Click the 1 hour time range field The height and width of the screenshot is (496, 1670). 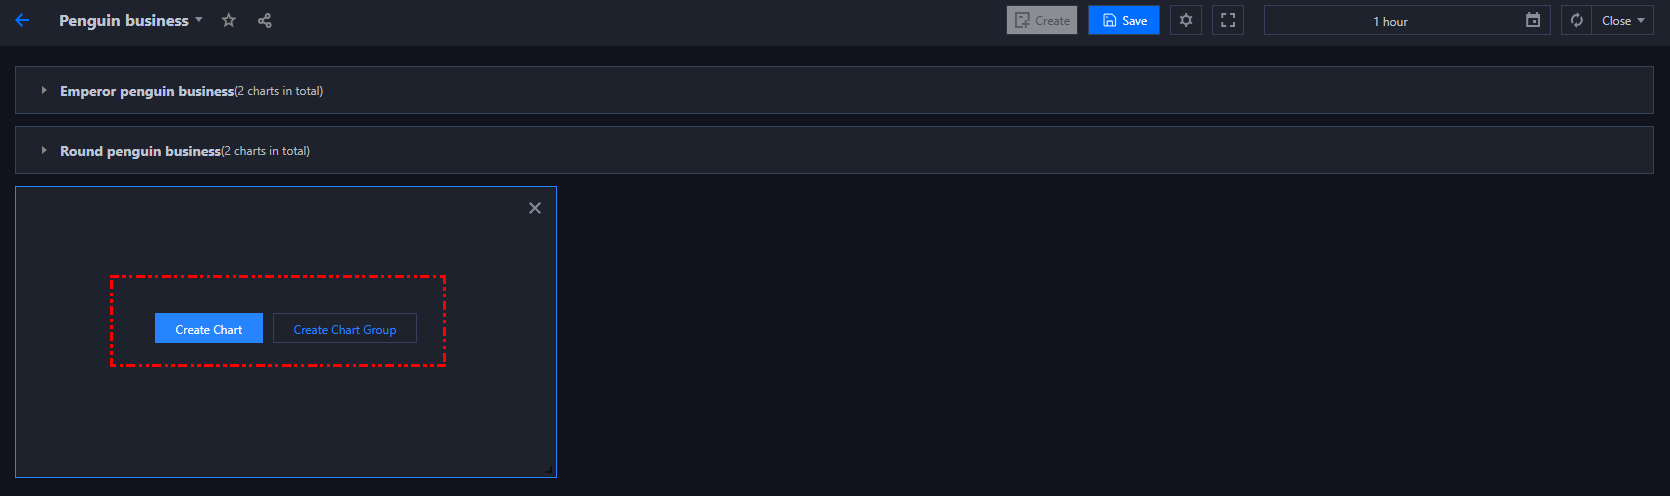coord(1390,21)
